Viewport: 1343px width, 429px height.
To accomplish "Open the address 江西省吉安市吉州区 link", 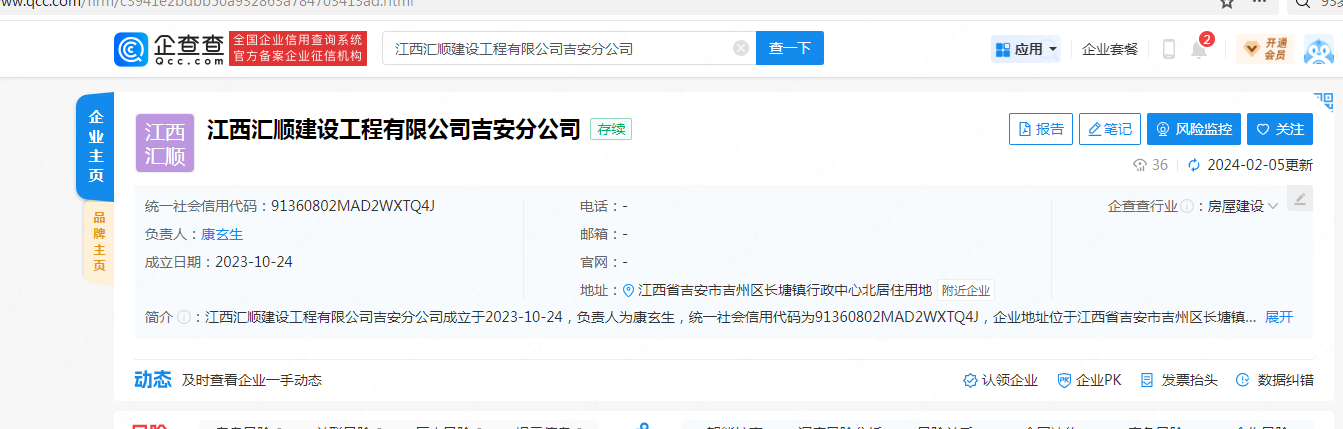I will 785,290.
